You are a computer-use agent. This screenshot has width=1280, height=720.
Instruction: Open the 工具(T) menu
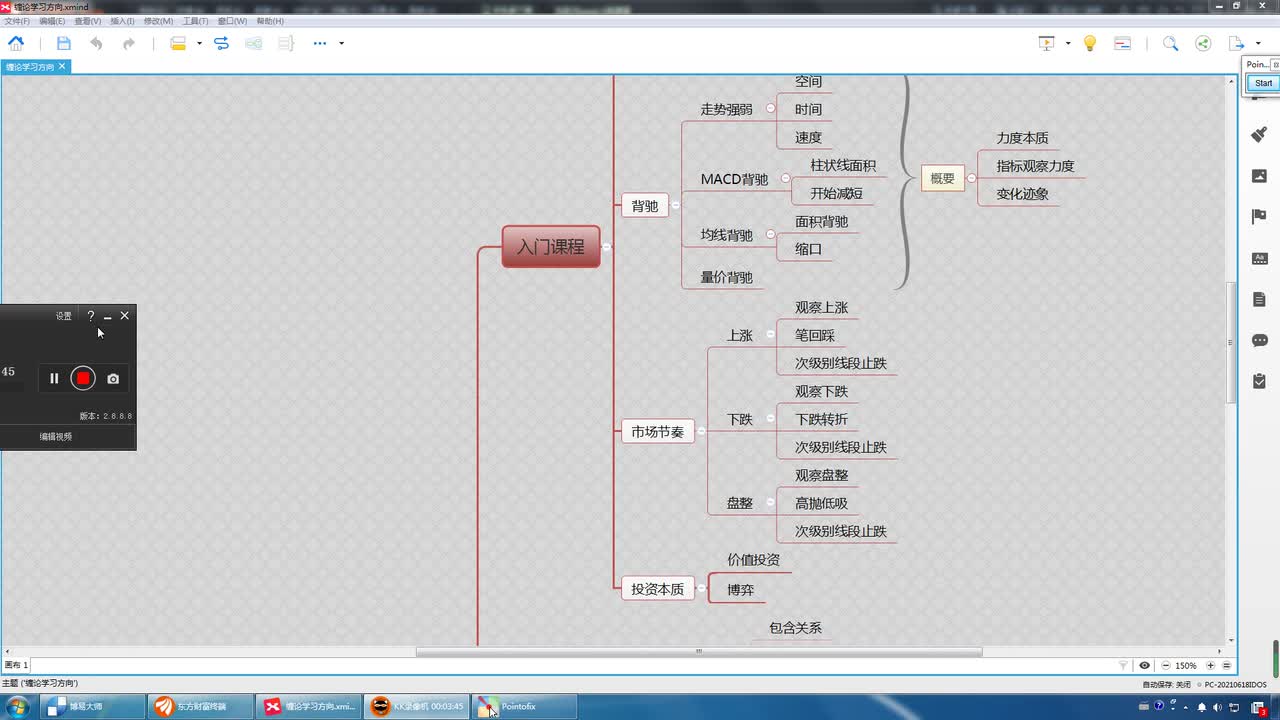[195, 21]
